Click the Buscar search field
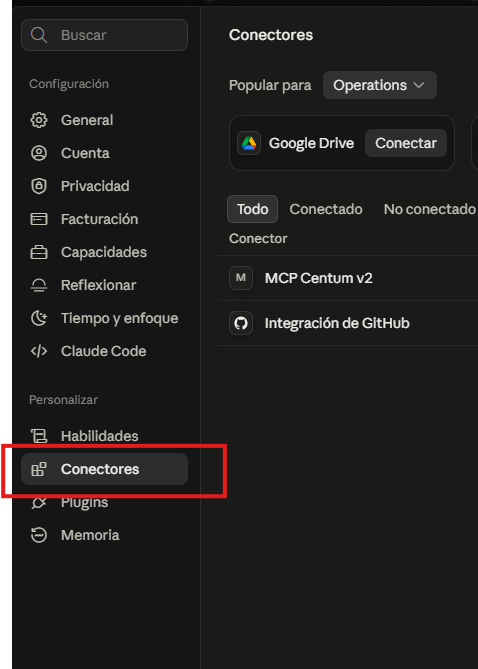This screenshot has height=669, width=478. click(x=105, y=35)
